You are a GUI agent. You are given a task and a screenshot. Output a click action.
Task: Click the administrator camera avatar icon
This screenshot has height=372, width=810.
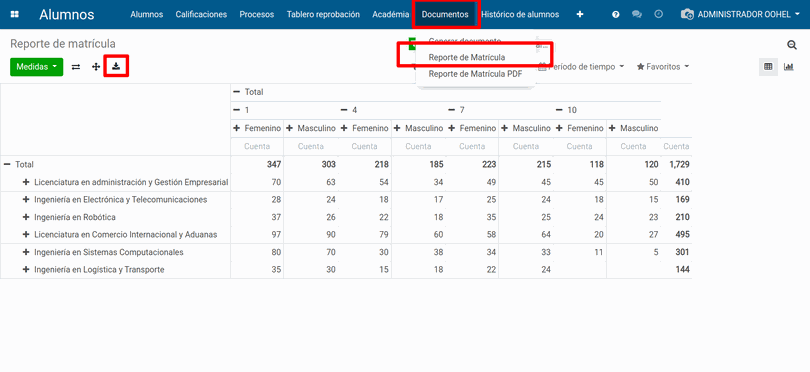click(x=688, y=14)
